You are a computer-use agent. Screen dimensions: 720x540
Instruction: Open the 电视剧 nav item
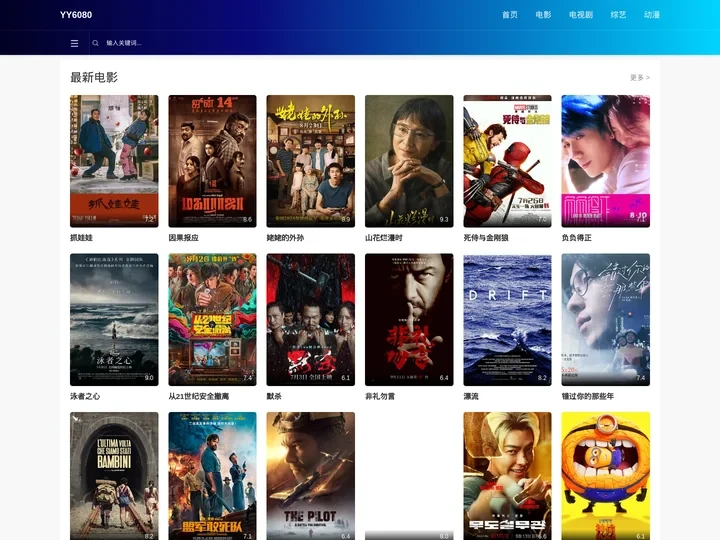[x=581, y=15]
